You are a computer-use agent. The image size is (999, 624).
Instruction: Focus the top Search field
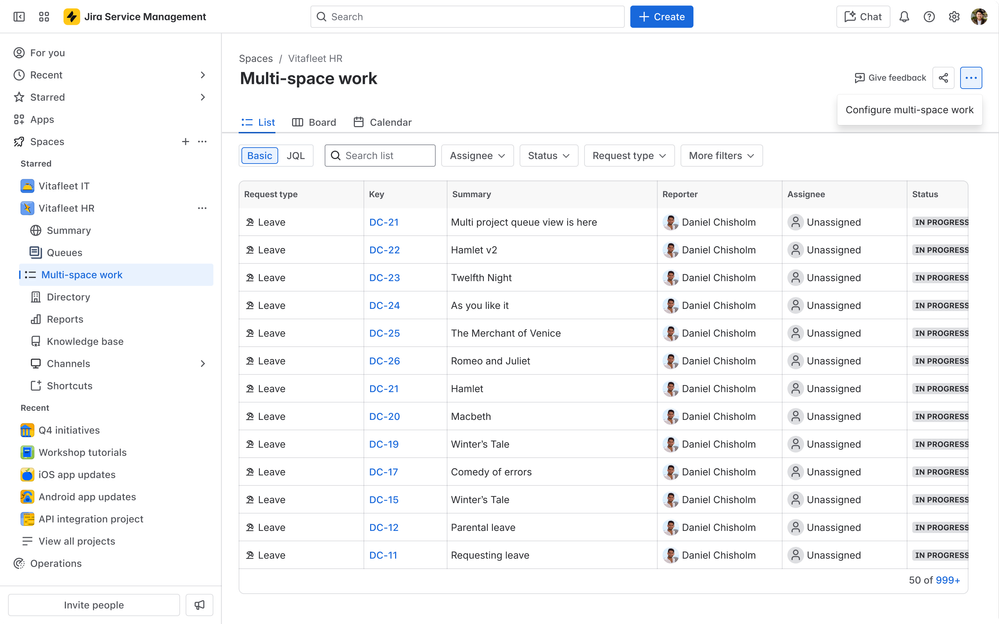point(467,17)
